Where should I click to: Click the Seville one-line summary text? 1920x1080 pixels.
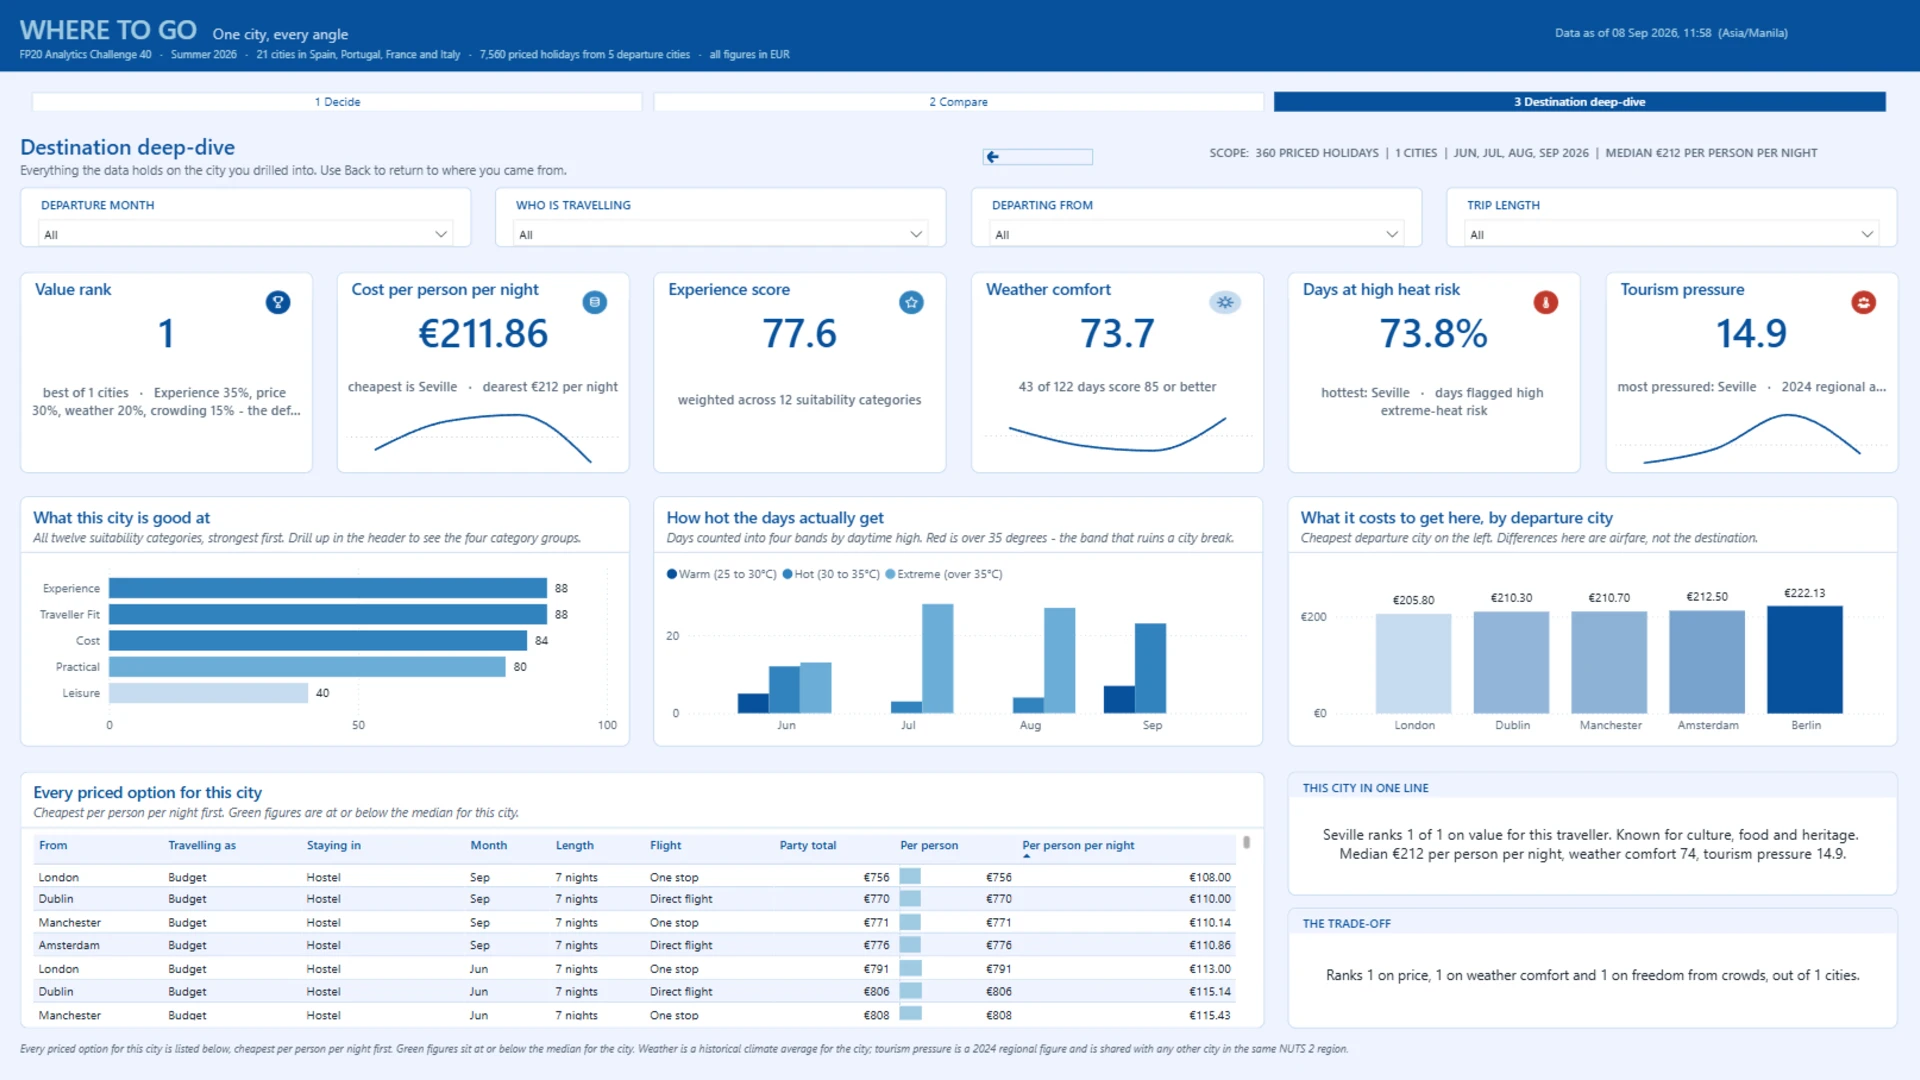[1592, 844]
